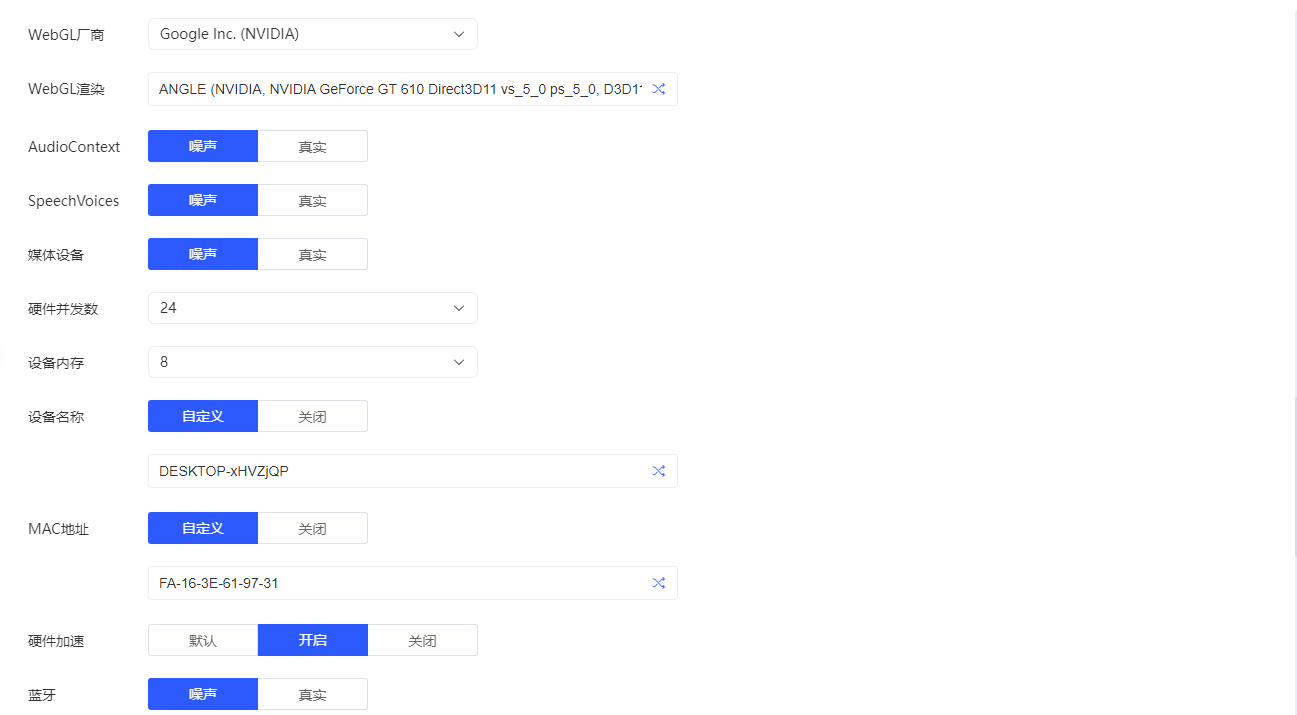
Task: Click the WebGL渲染 ANGLE text field
Action: click(400, 89)
